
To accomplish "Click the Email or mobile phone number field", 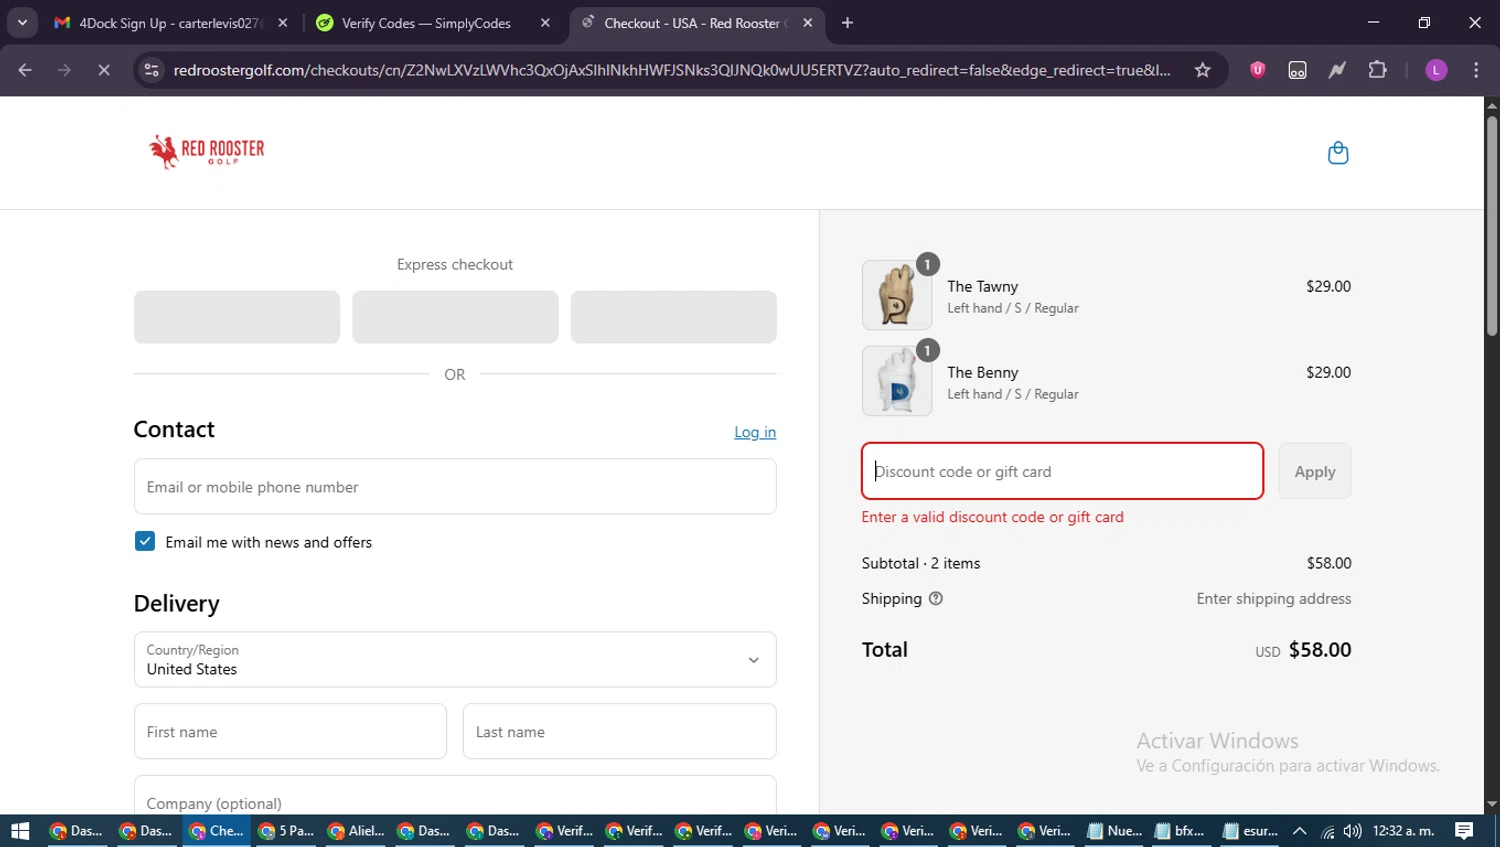I will click(x=455, y=487).
